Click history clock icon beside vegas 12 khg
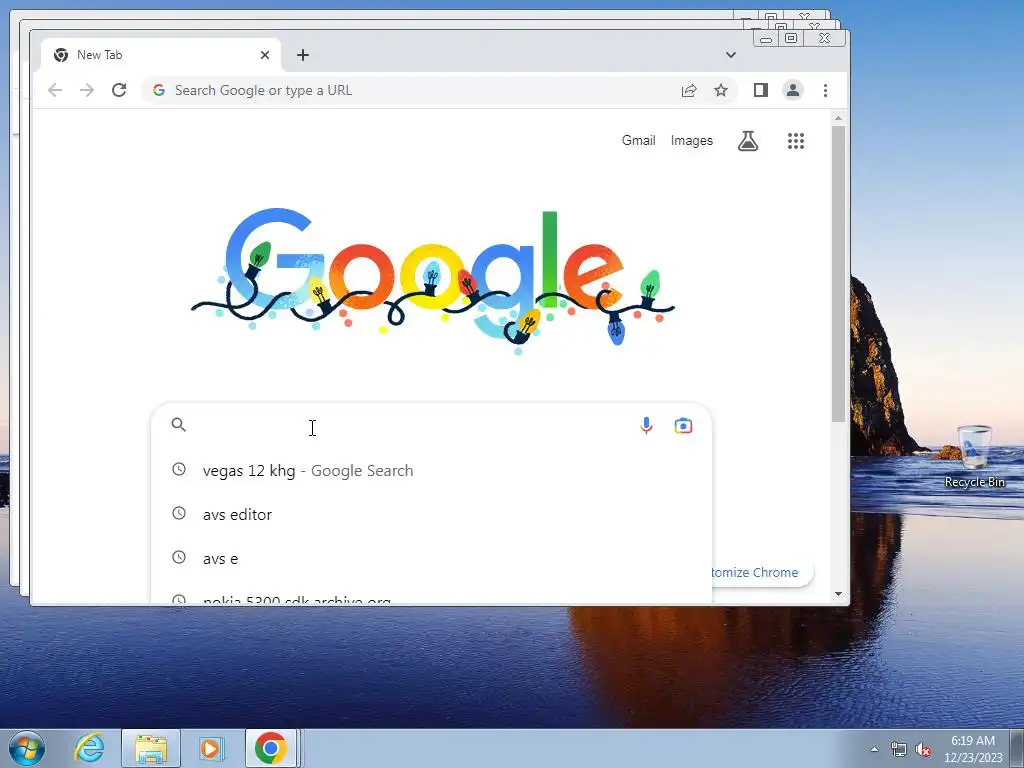Image resolution: width=1024 pixels, height=768 pixels. 178,470
